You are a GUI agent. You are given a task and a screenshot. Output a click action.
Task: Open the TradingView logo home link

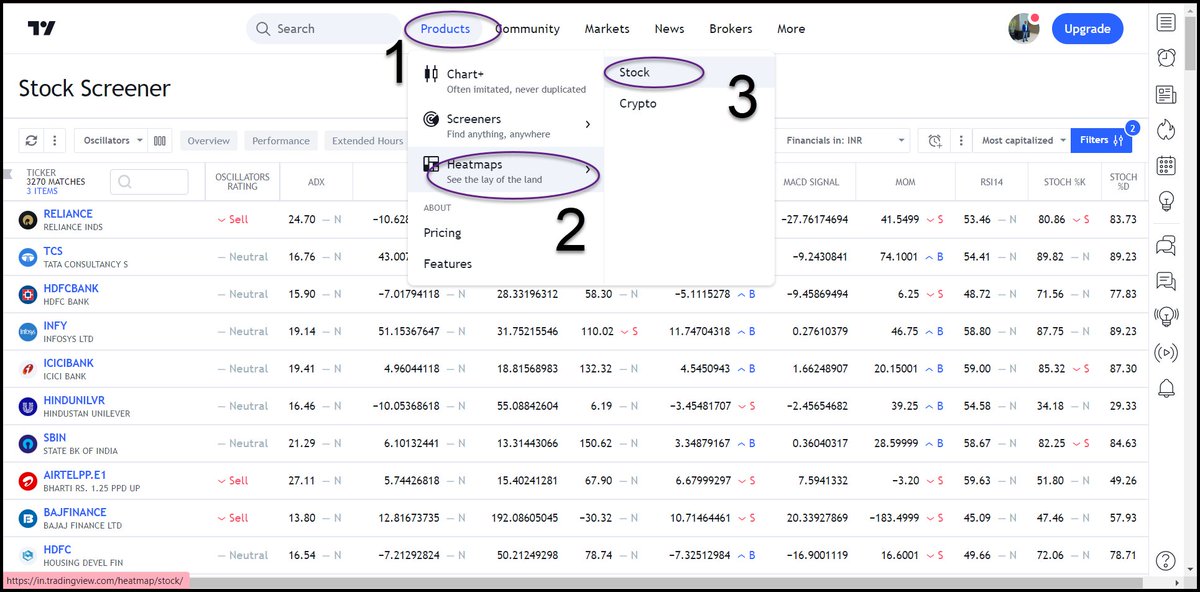pos(41,29)
